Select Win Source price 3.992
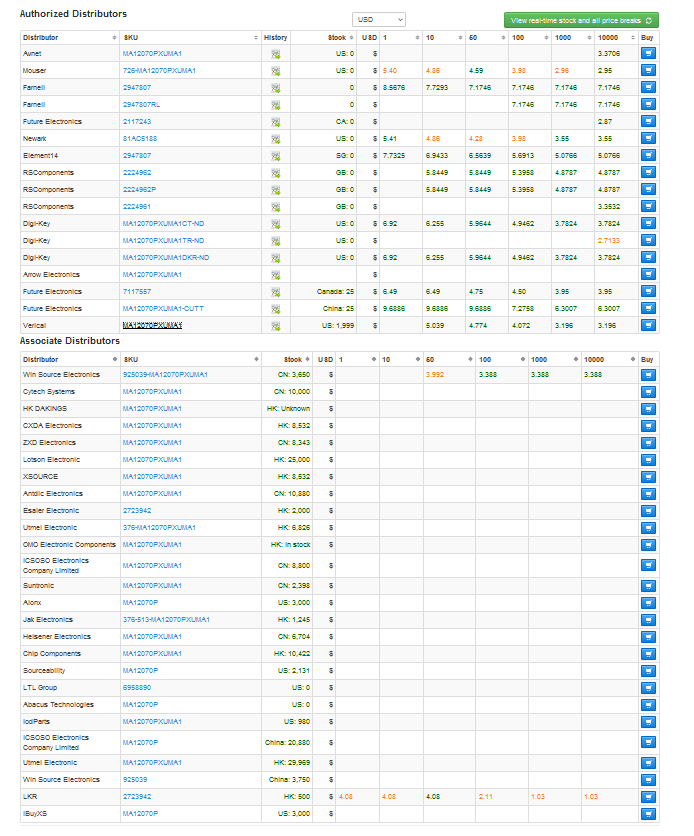Screen dimensions: 694x836 coord(434,375)
